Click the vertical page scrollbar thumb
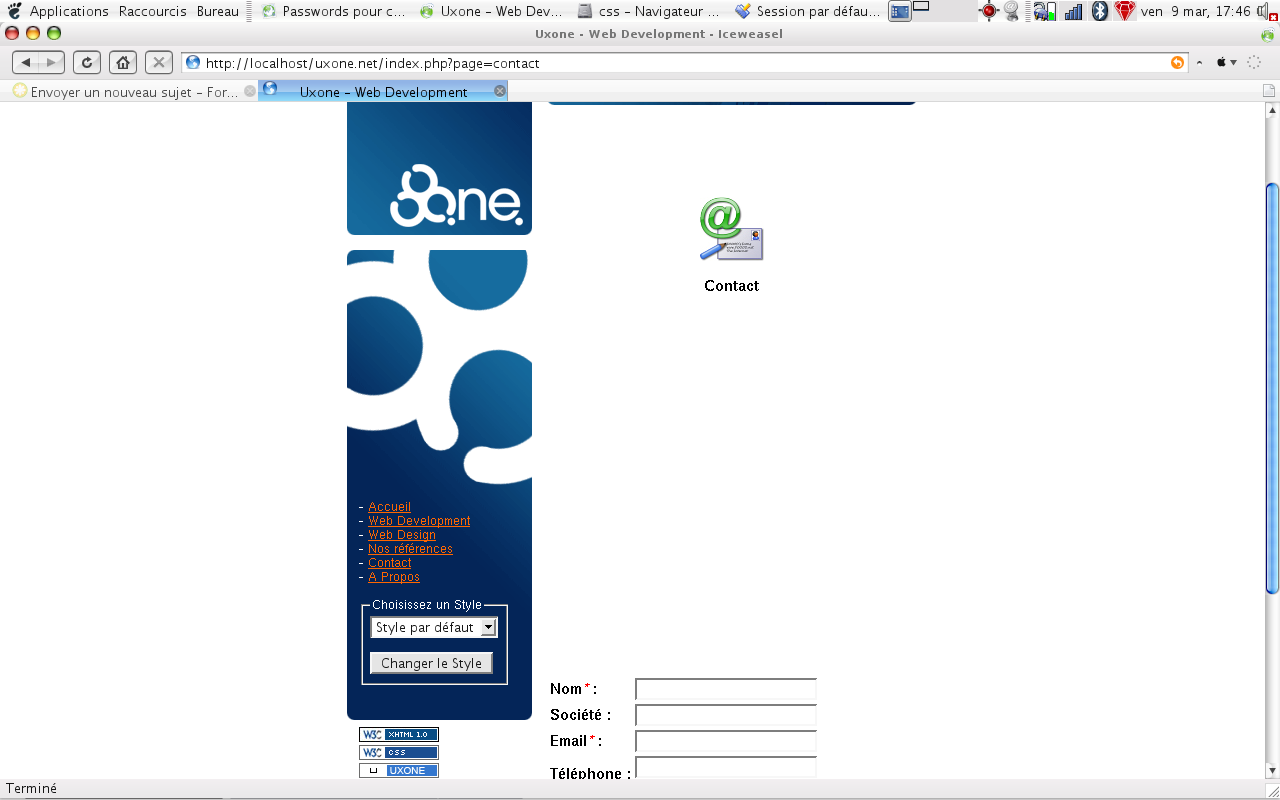The width and height of the screenshot is (1280, 800). click(x=1272, y=388)
